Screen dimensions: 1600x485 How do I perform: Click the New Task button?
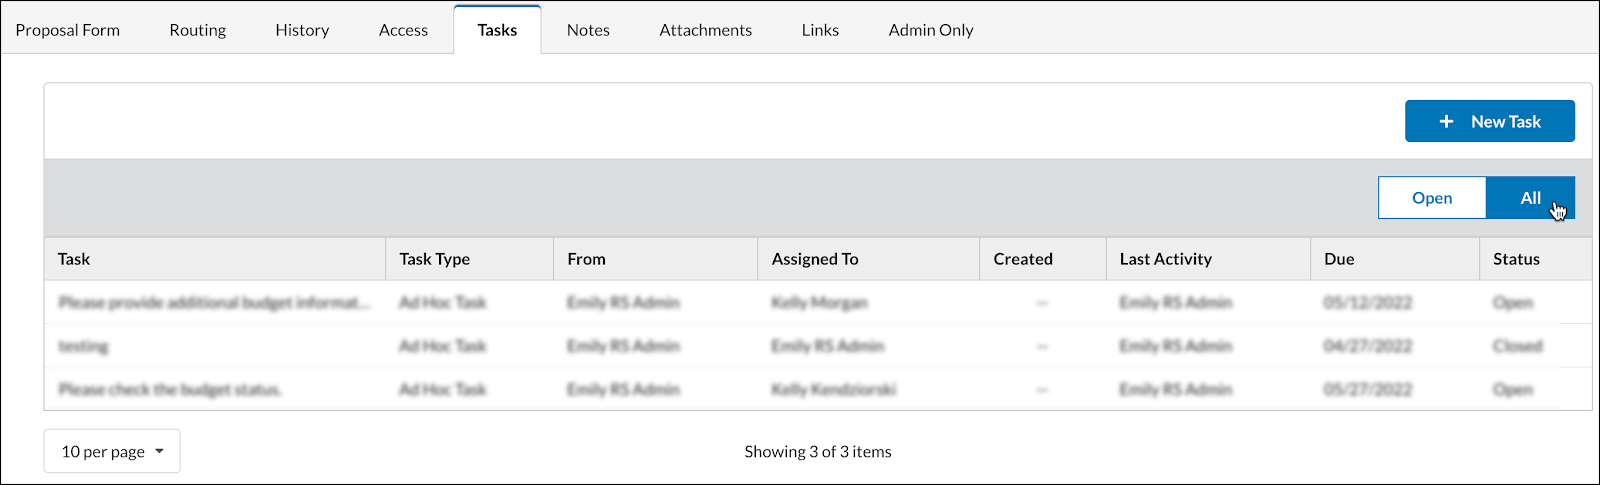pos(1489,121)
